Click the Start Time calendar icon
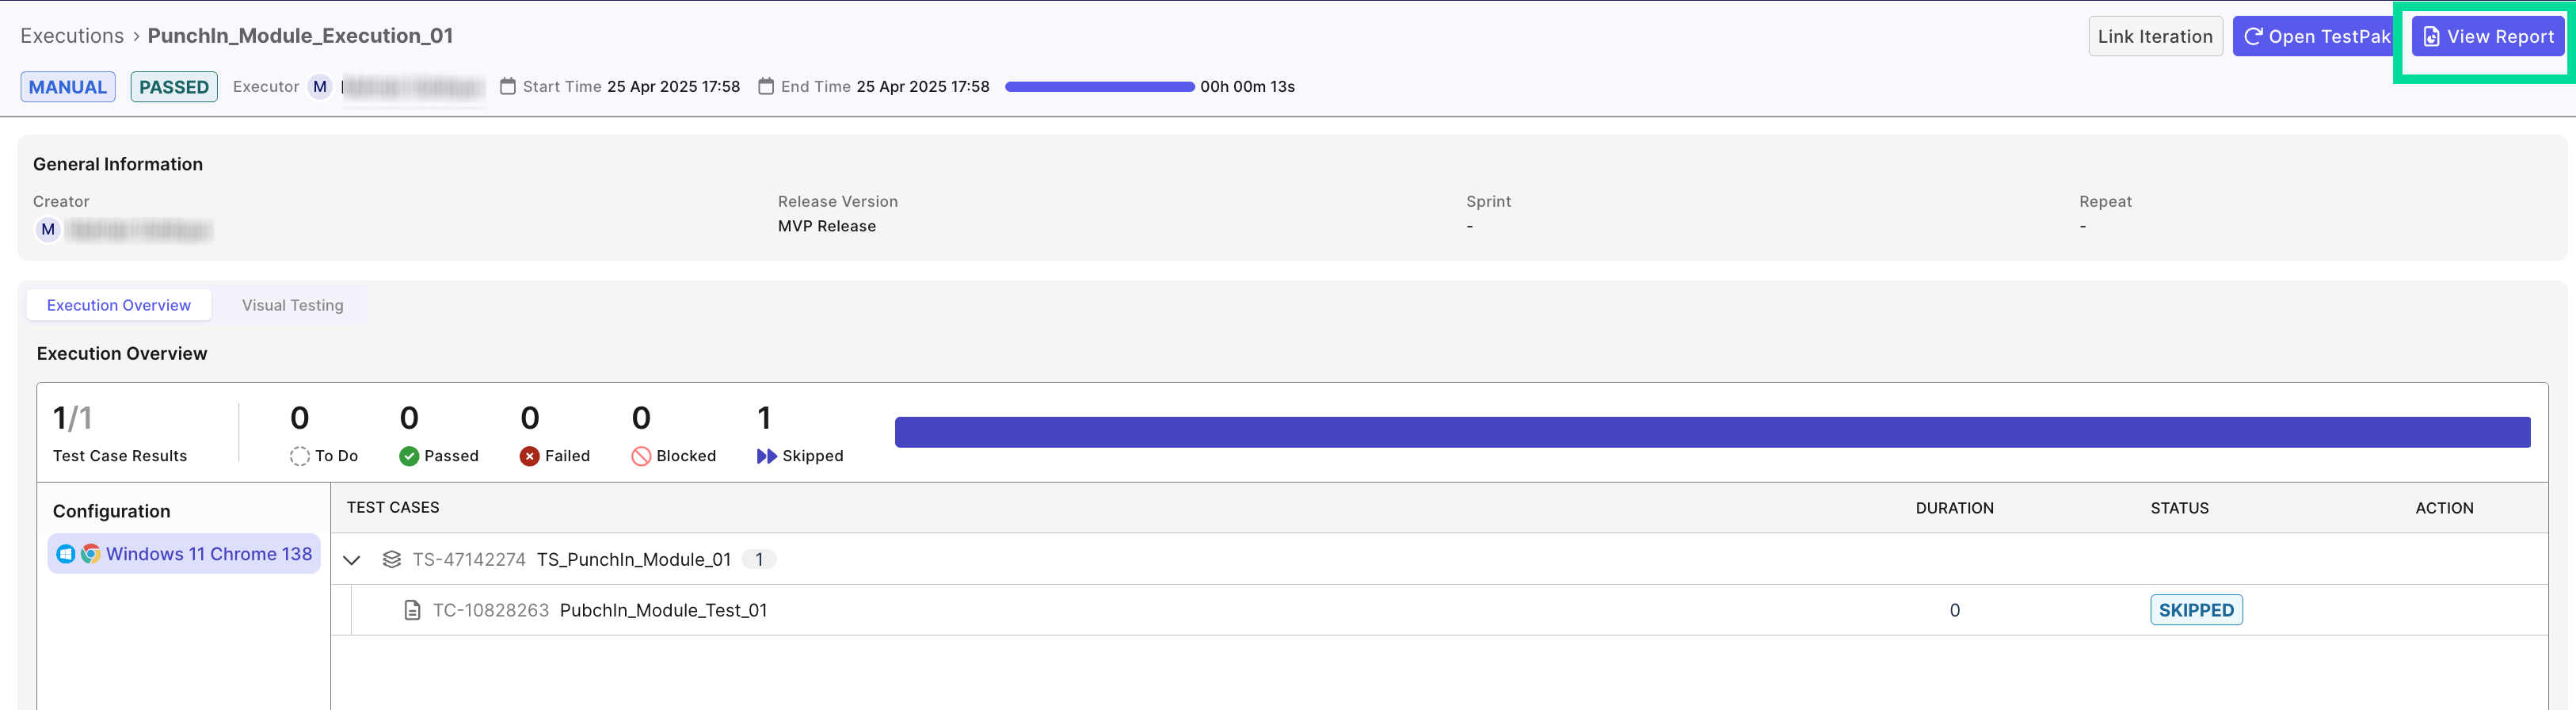This screenshot has width=2576, height=710. [508, 86]
